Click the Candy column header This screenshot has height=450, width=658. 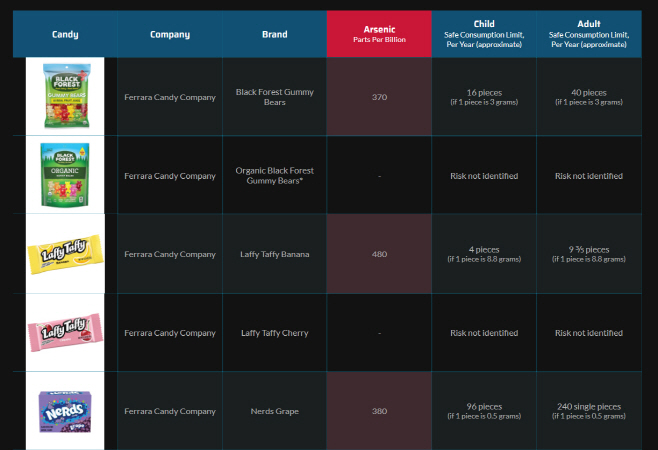[65, 34]
